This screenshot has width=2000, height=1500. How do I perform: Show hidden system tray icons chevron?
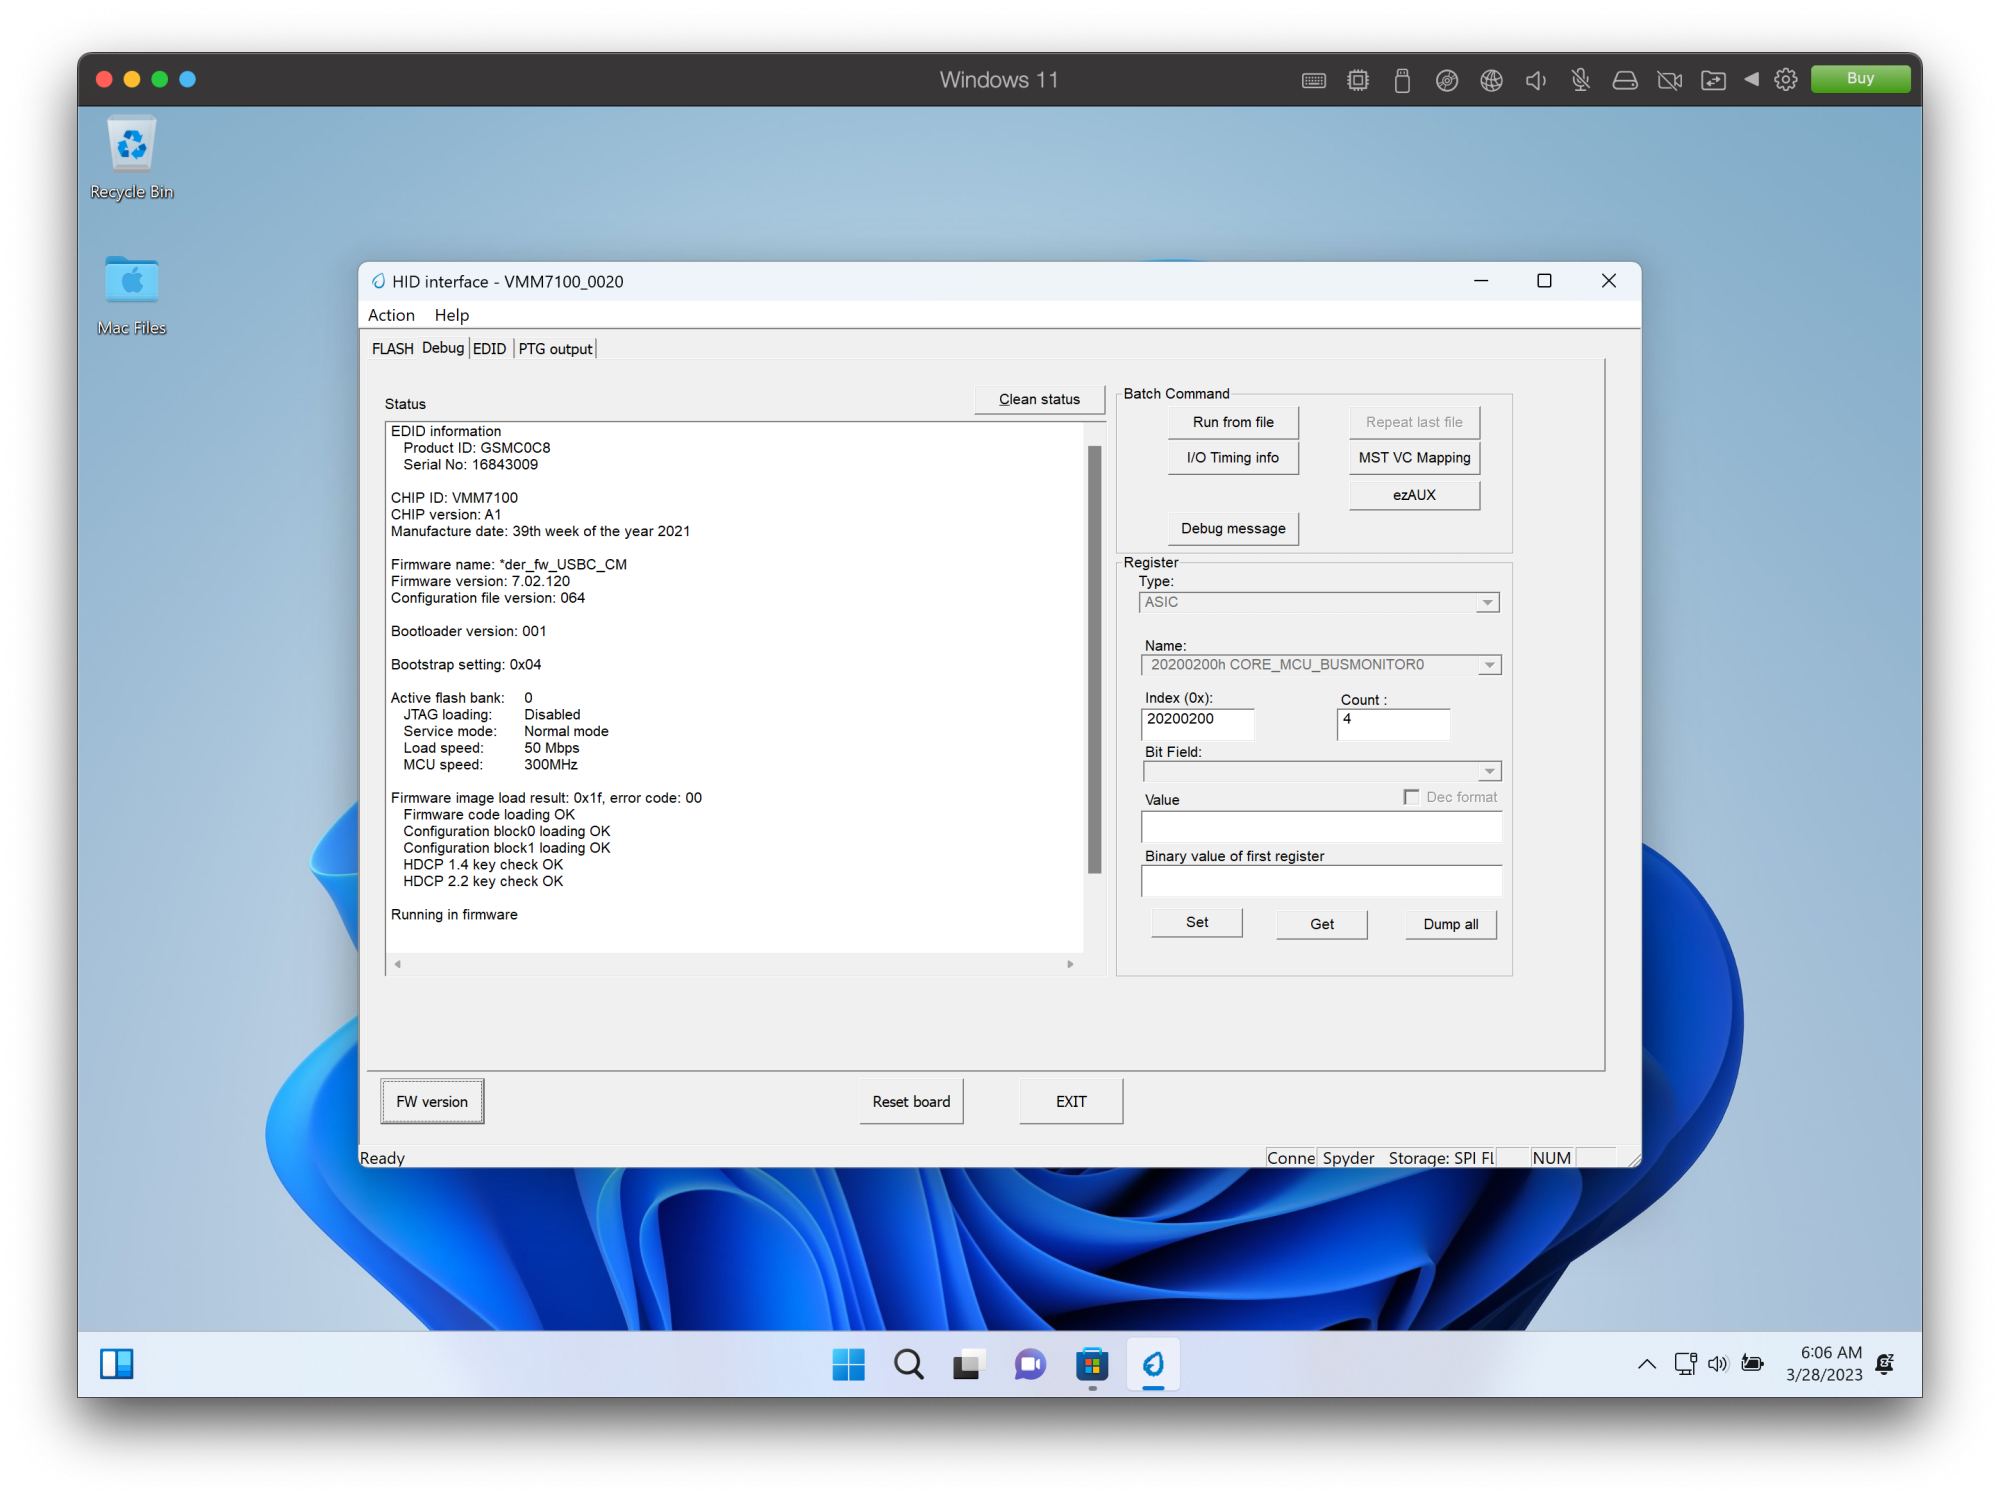tap(1646, 1364)
